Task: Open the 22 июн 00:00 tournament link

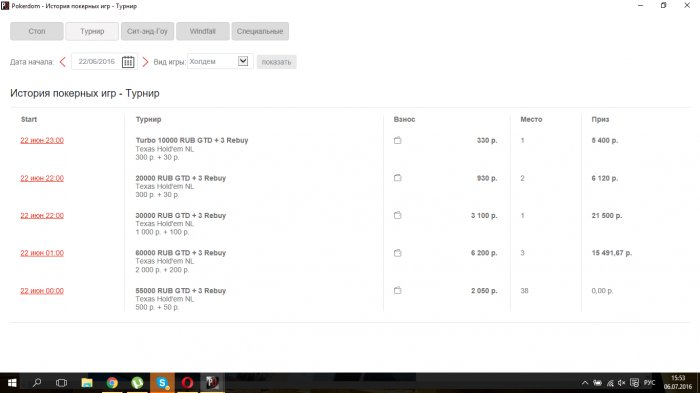Action: 42,291
